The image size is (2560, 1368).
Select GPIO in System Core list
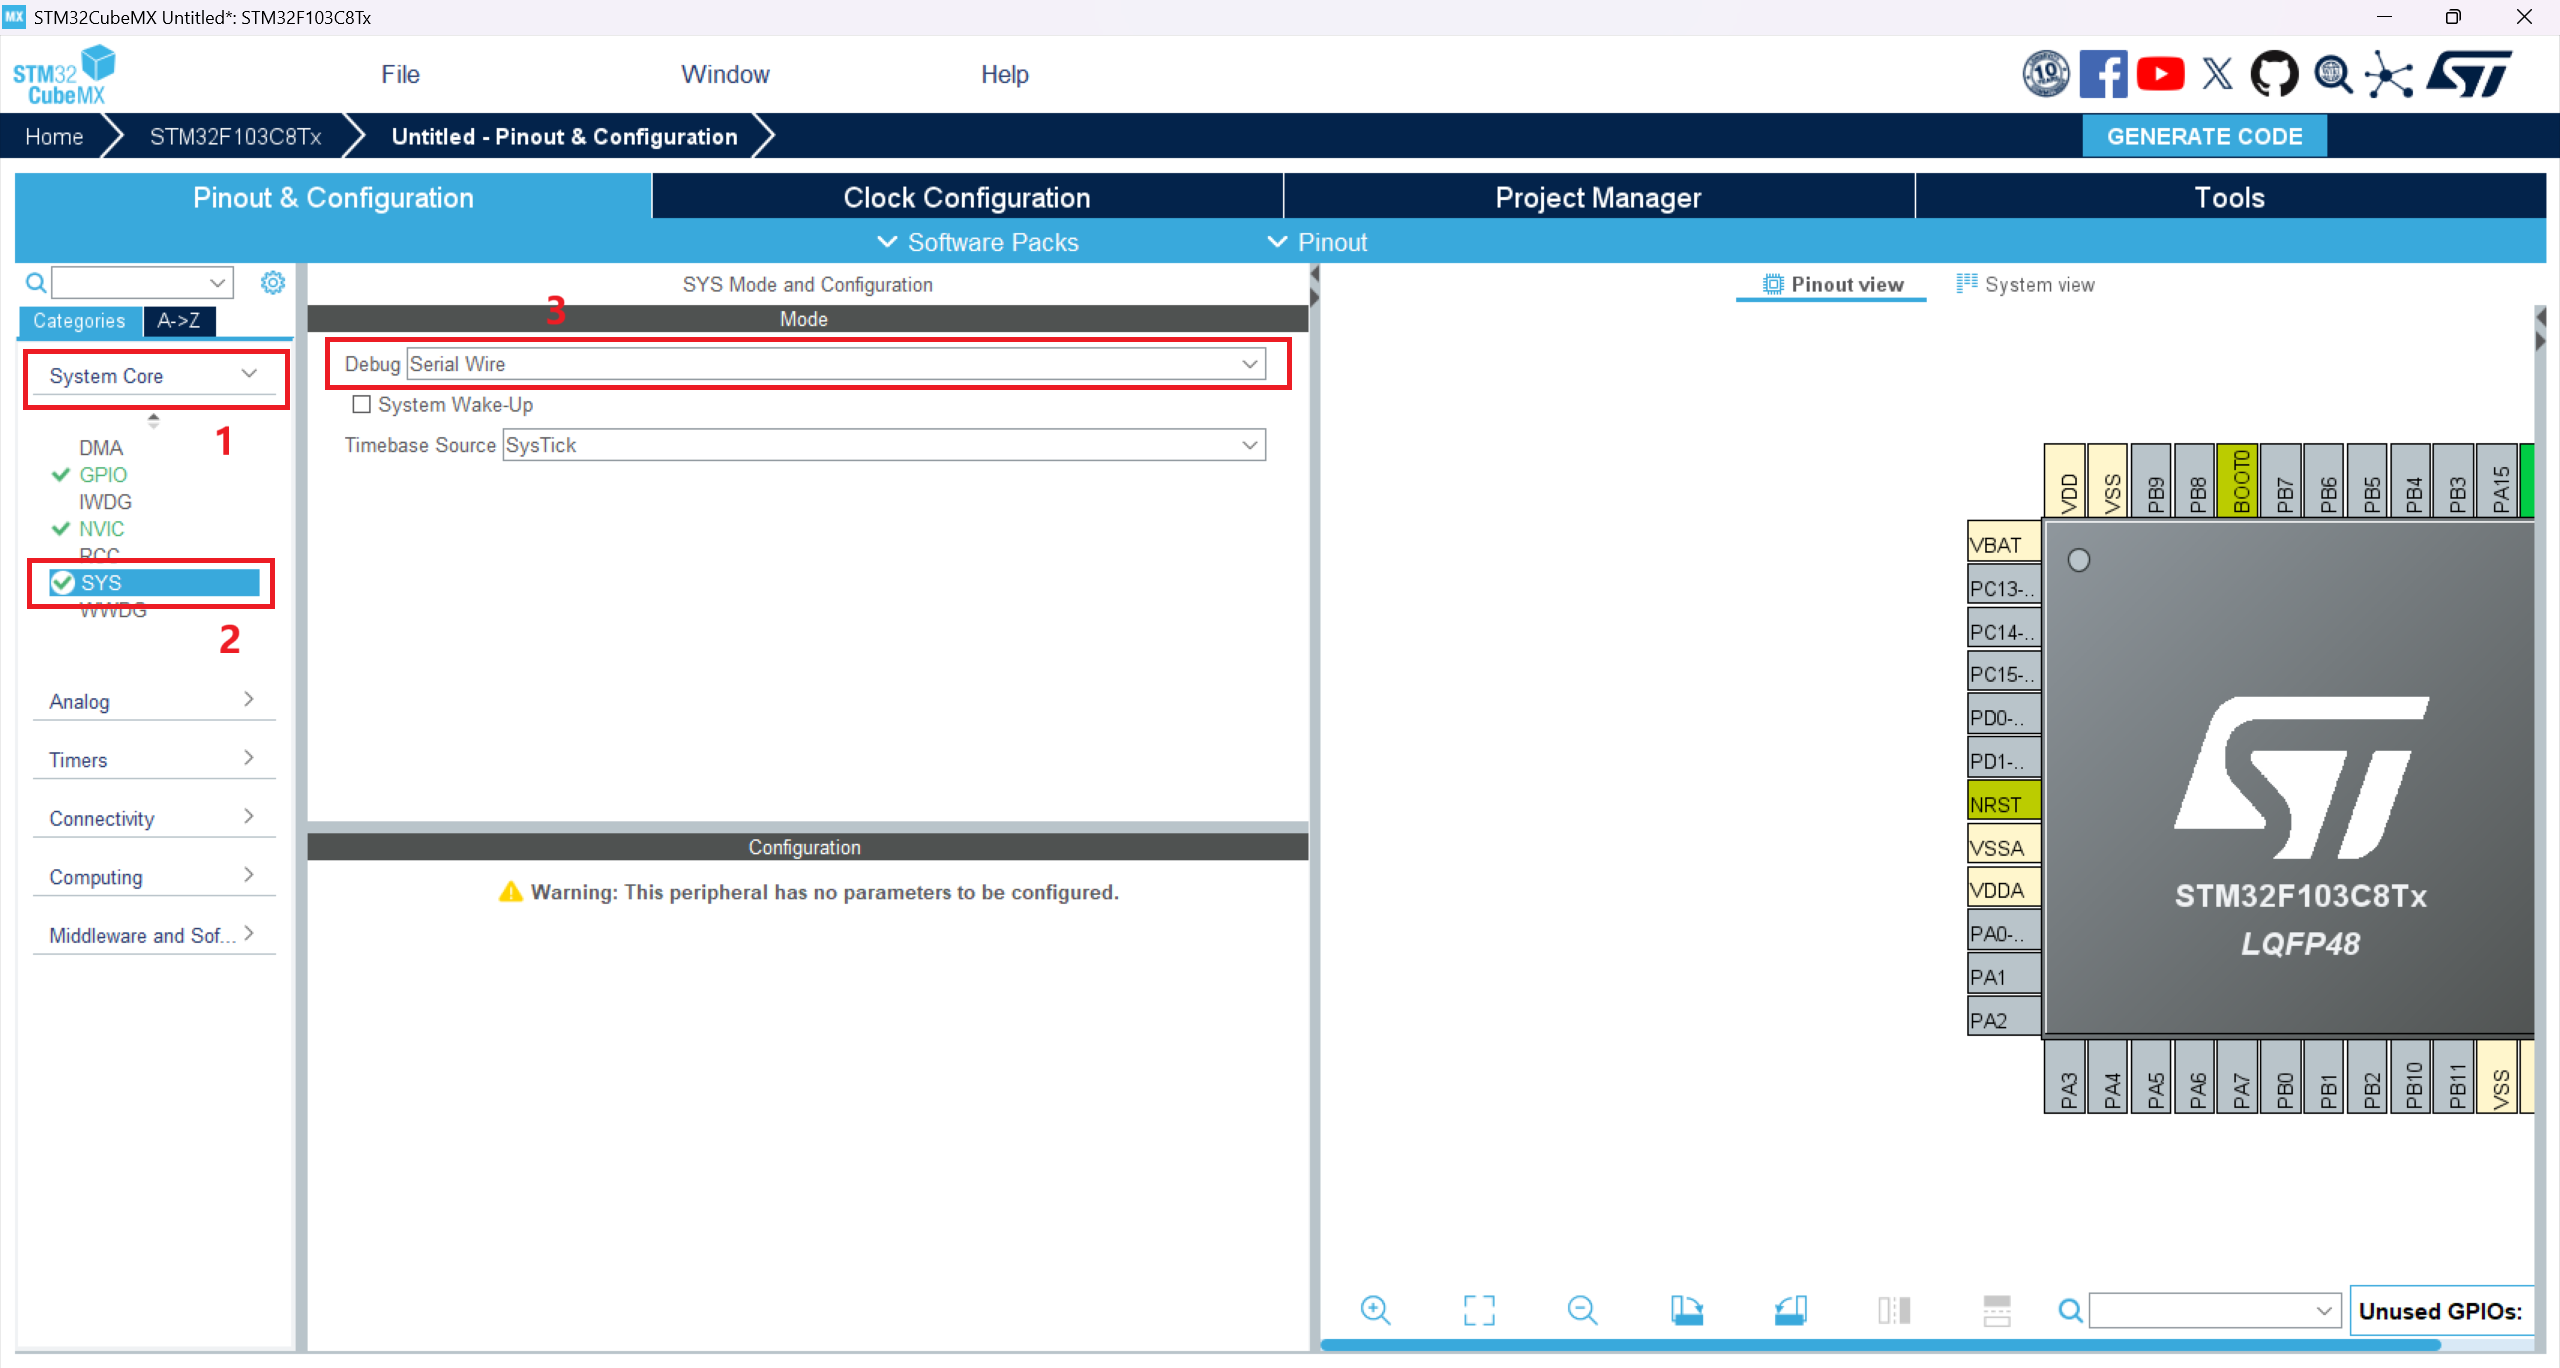click(x=103, y=475)
